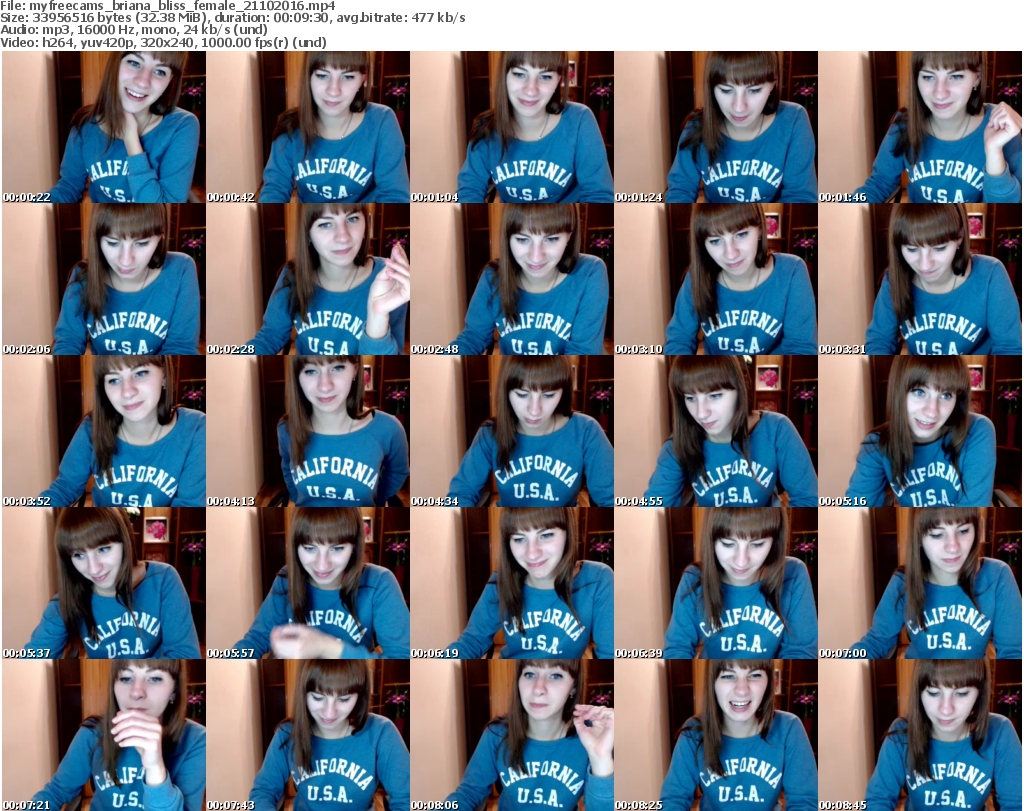Select the frame at 00:00:42
The height and width of the screenshot is (811, 1024).
(307, 127)
